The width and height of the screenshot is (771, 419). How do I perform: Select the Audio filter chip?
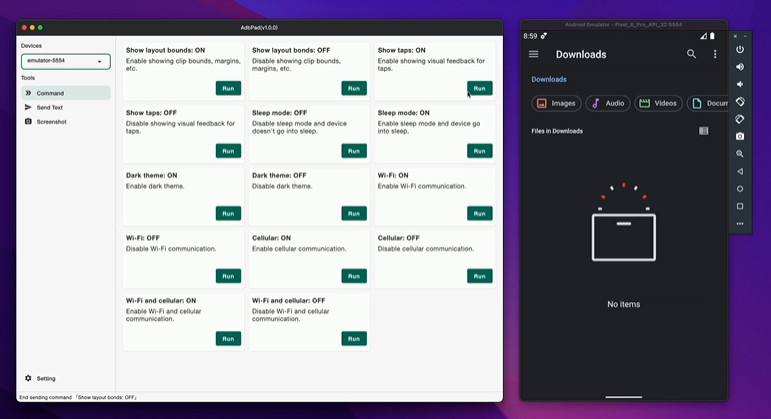608,103
